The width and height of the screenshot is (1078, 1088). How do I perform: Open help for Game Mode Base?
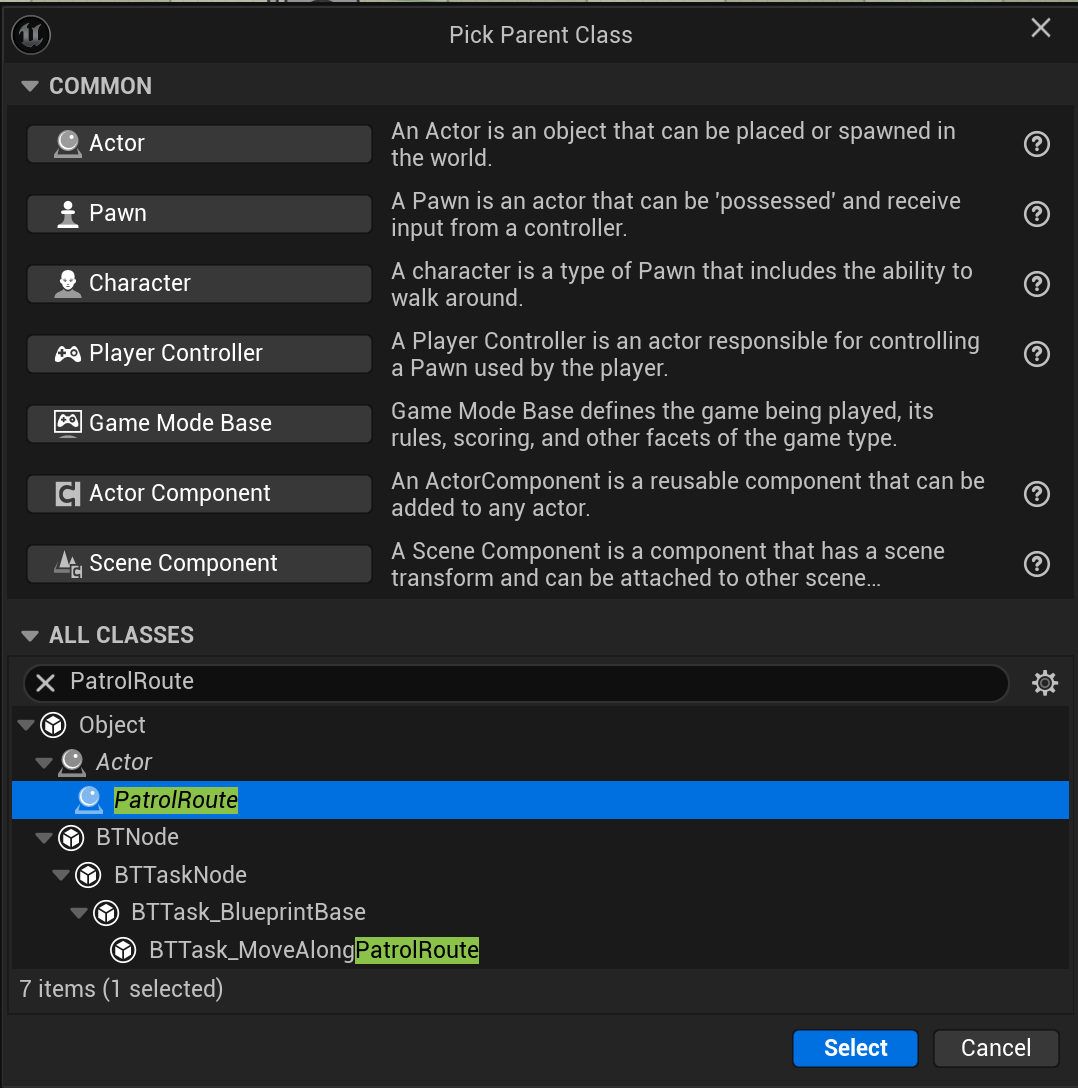click(1037, 424)
